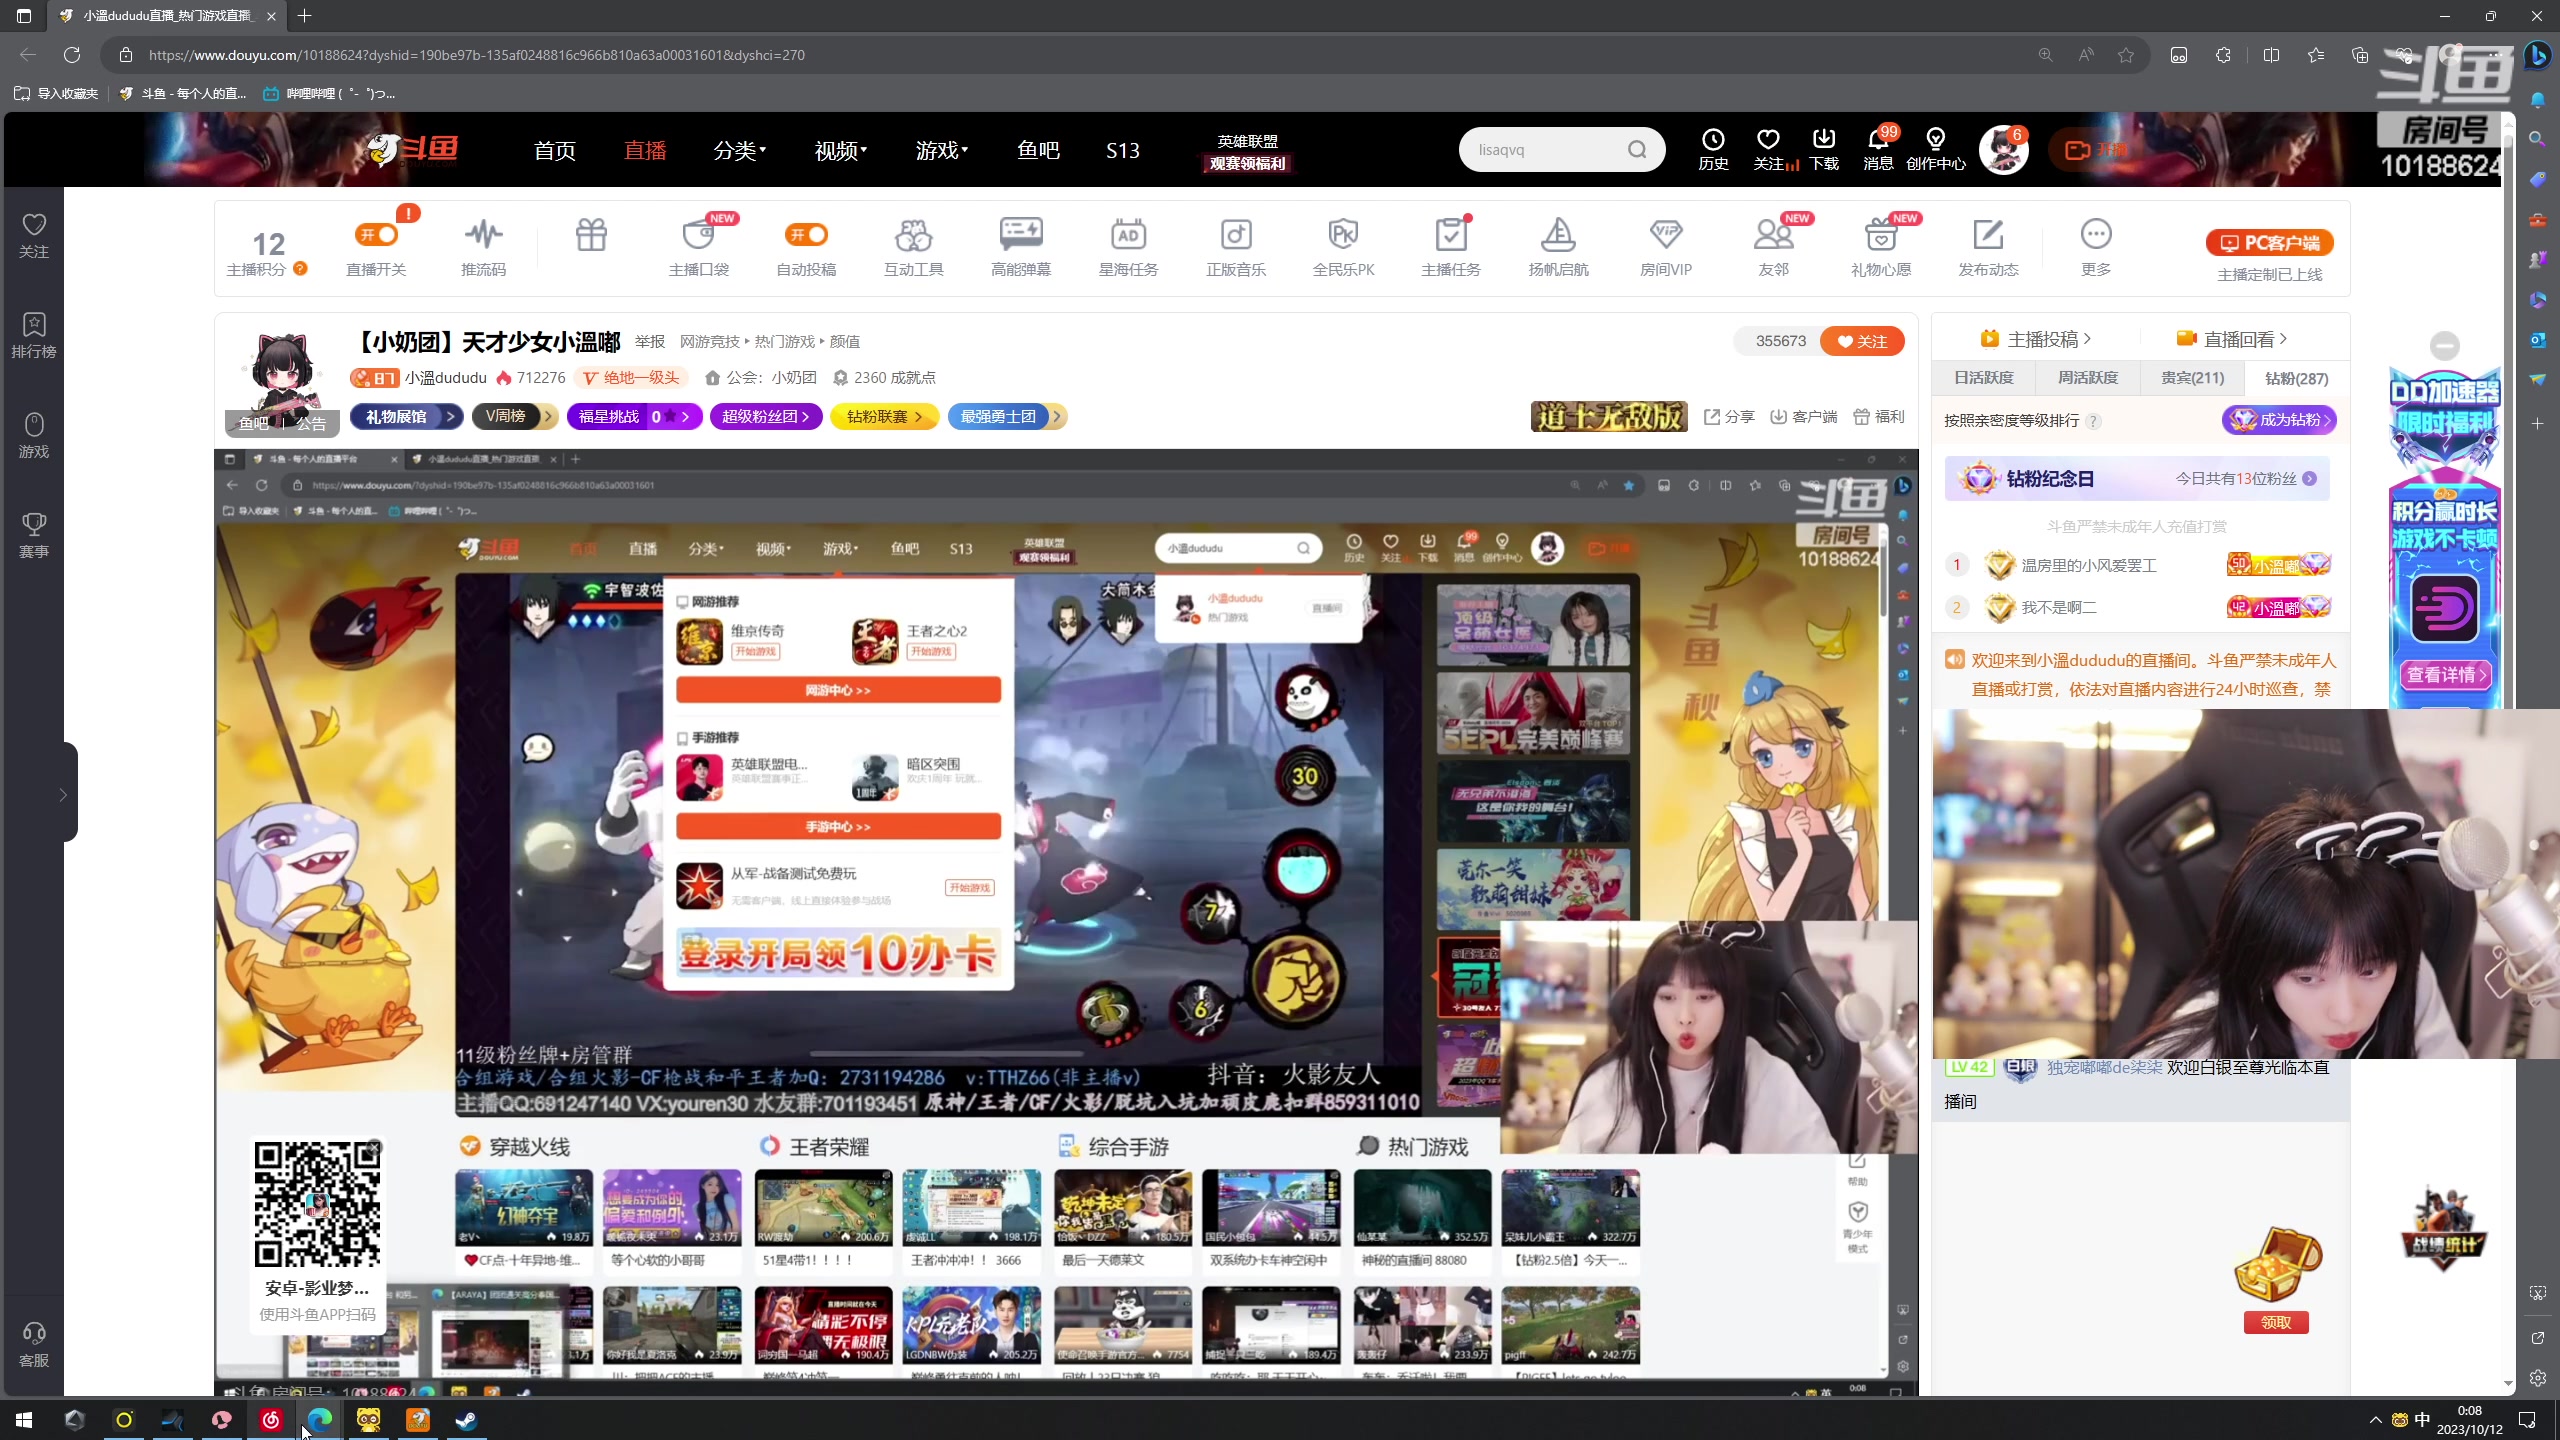The height and width of the screenshot is (1440, 2560).
Task: Go to 首页 home page
Action: pos(555,150)
